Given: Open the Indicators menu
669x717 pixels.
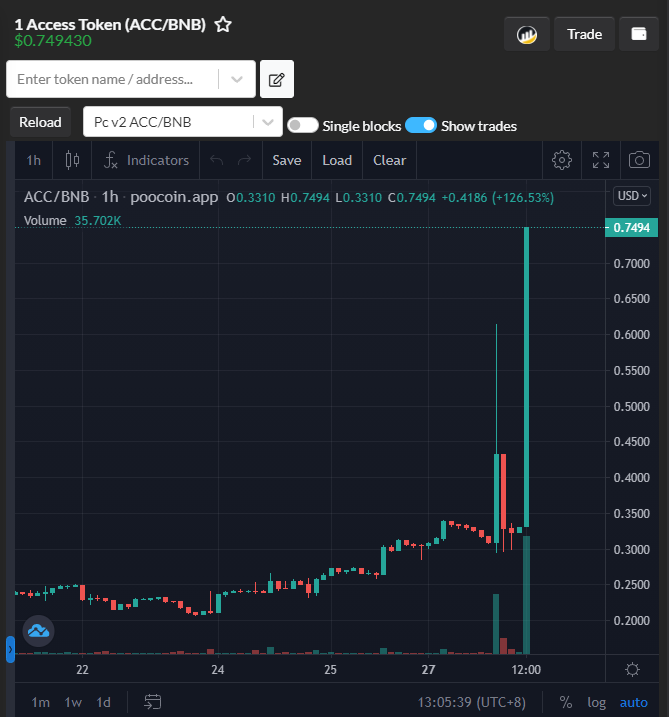Looking at the screenshot, I should click(x=146, y=161).
